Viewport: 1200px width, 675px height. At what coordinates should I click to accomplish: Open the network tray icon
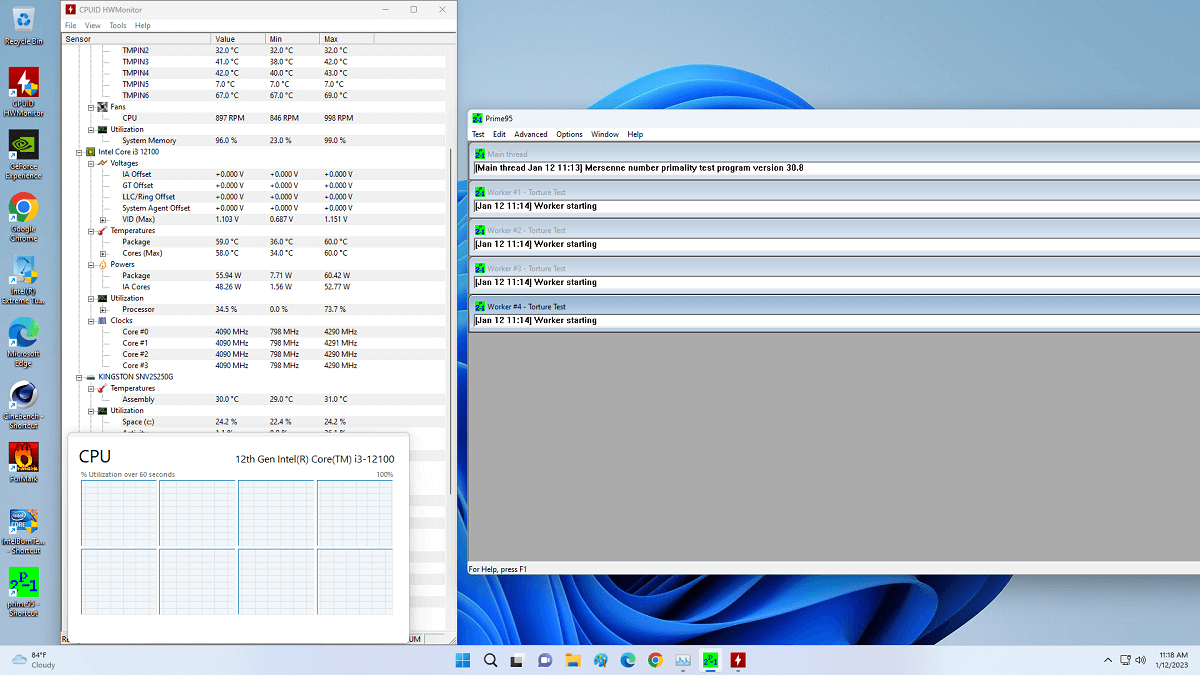pyautogui.click(x=1126, y=660)
